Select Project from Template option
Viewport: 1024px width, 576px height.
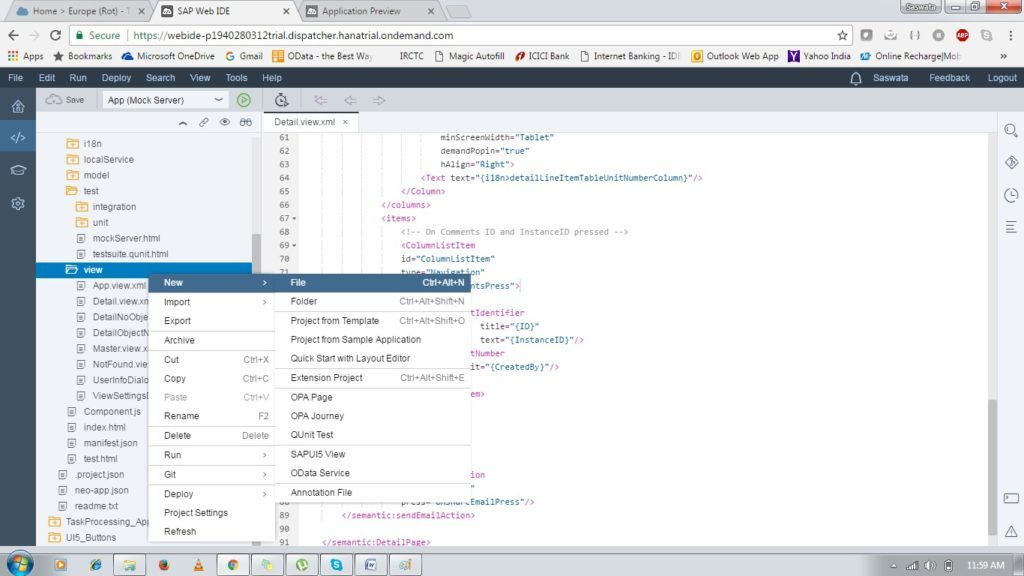click(372, 321)
